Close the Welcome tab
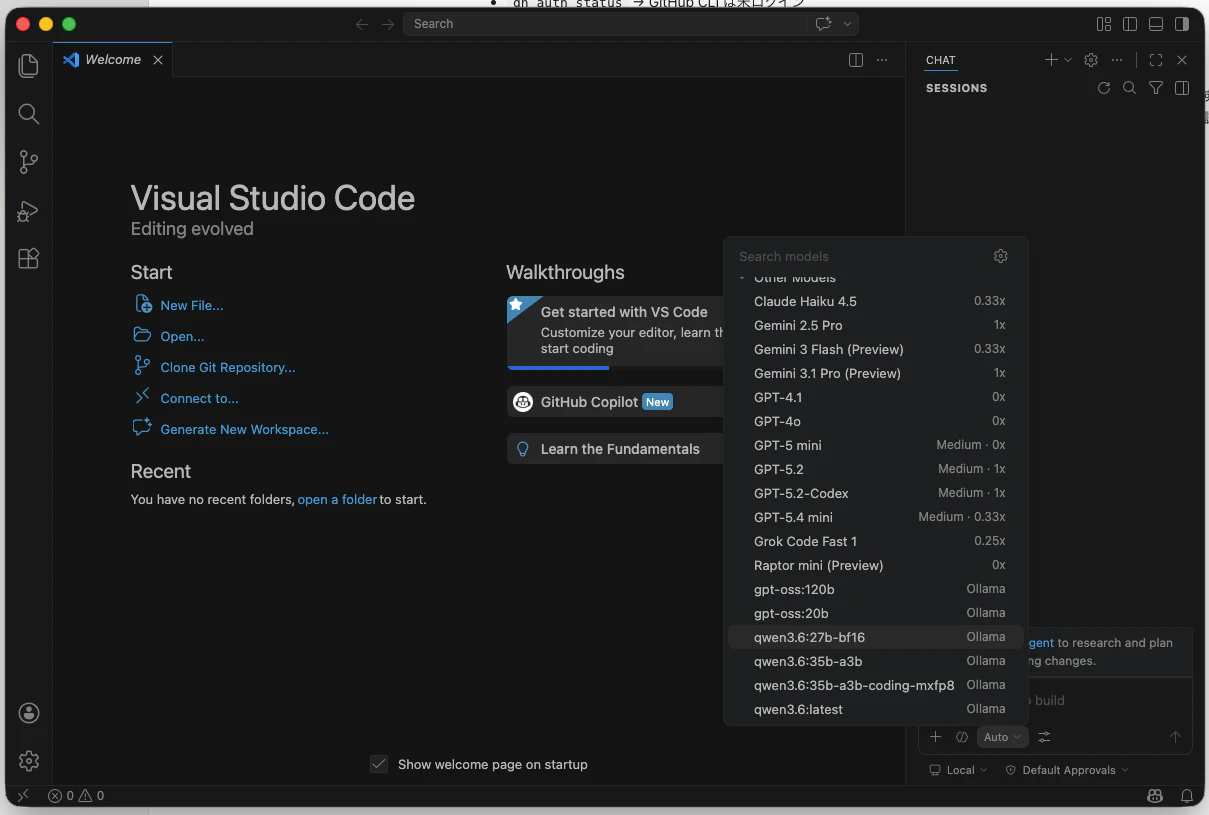Viewport: 1209px width, 815px height. click(x=158, y=60)
